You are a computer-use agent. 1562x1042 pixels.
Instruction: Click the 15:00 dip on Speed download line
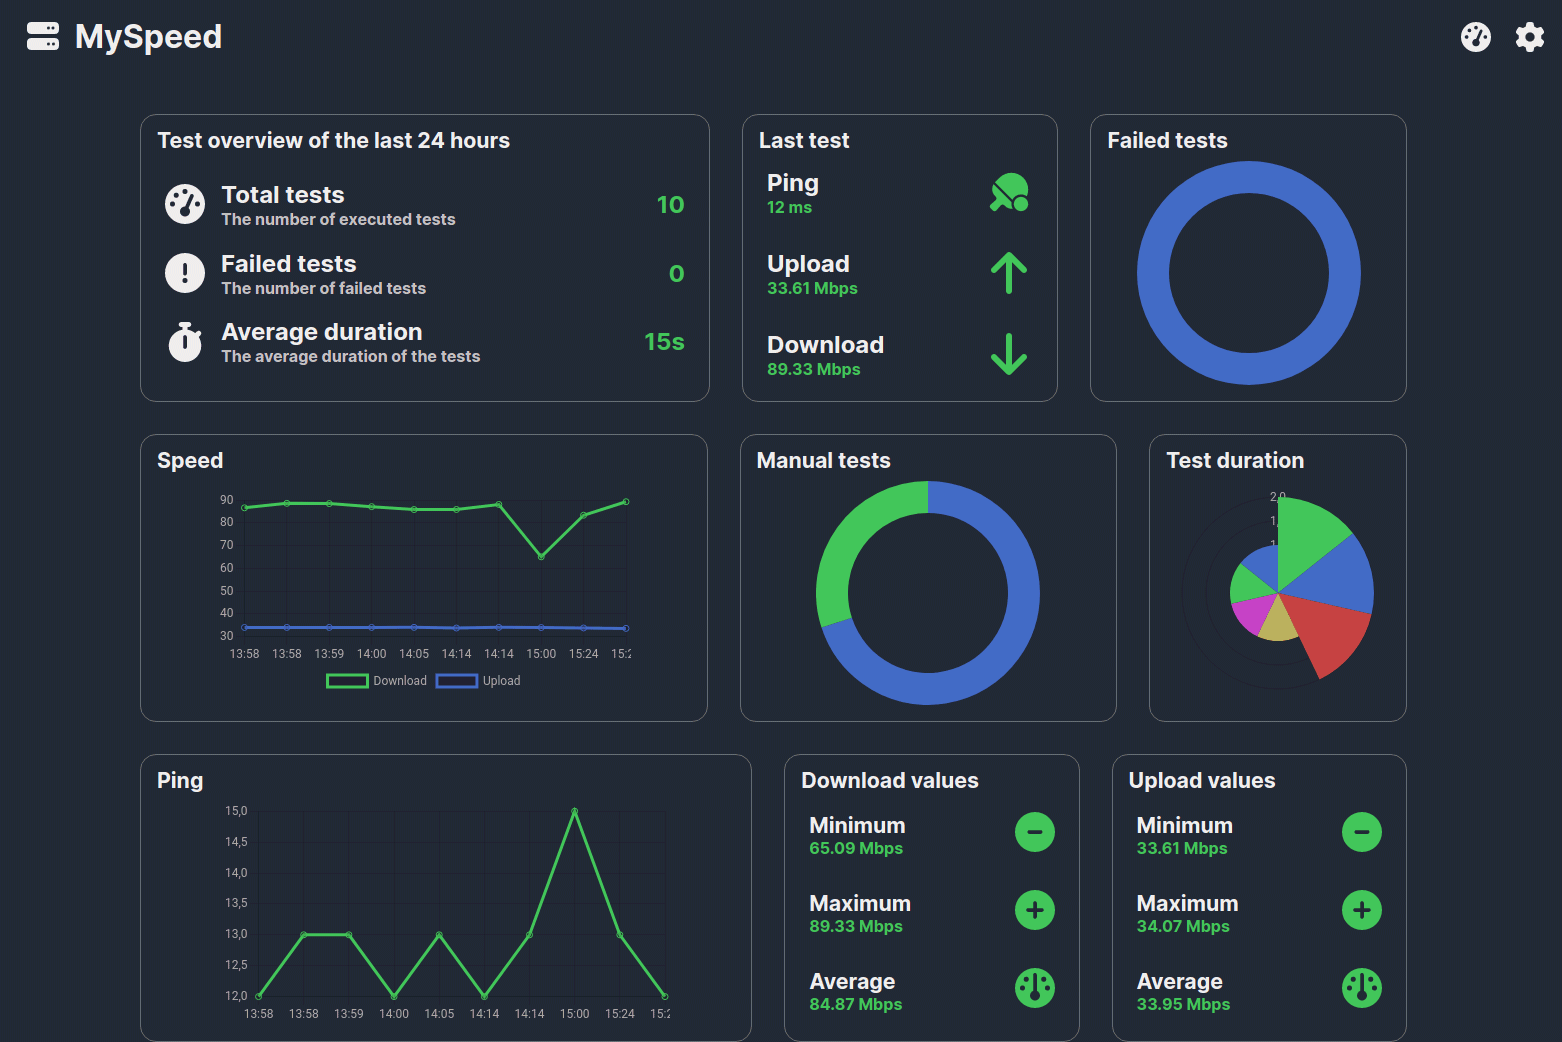pos(541,557)
